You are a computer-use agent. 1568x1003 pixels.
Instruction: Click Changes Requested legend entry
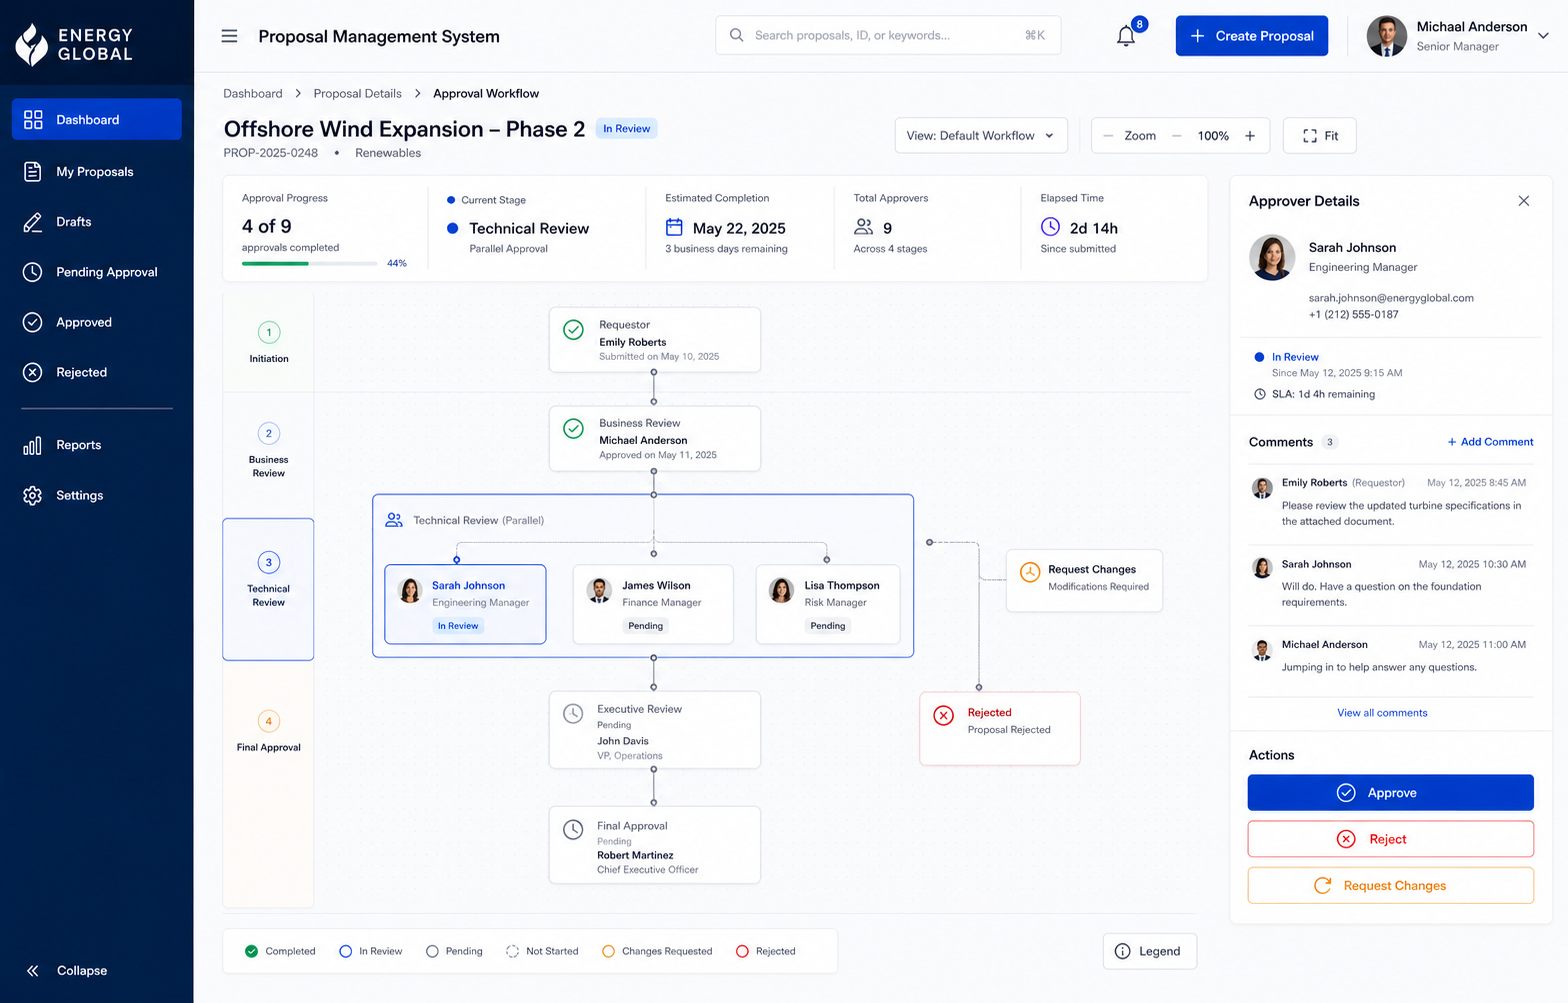(657, 951)
